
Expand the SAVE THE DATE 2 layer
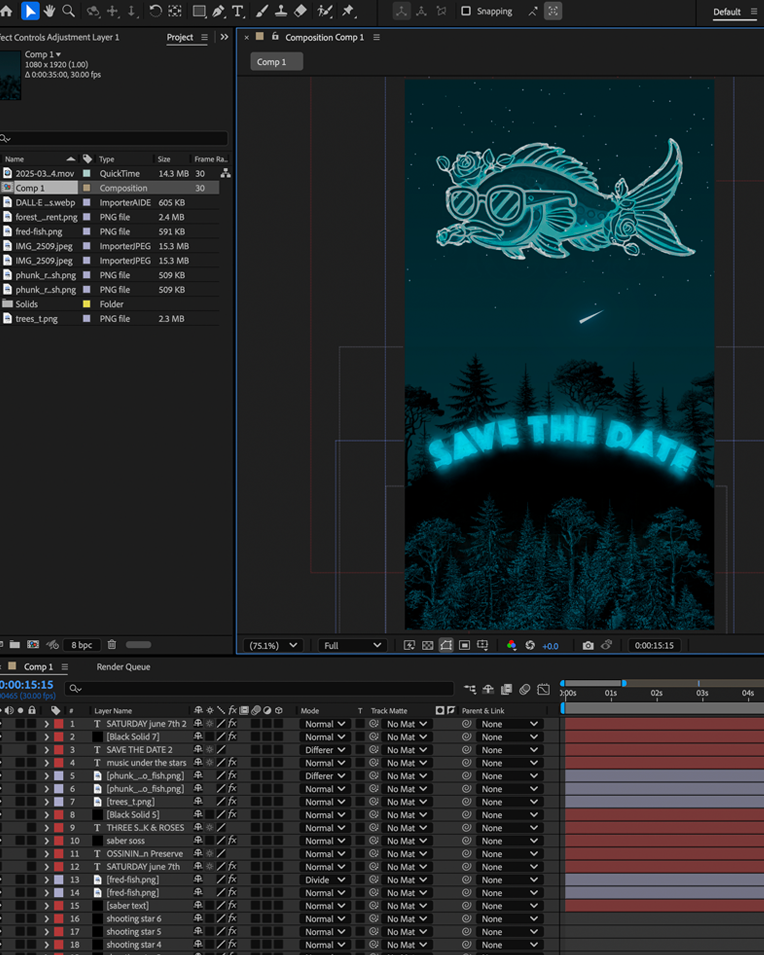(46, 750)
